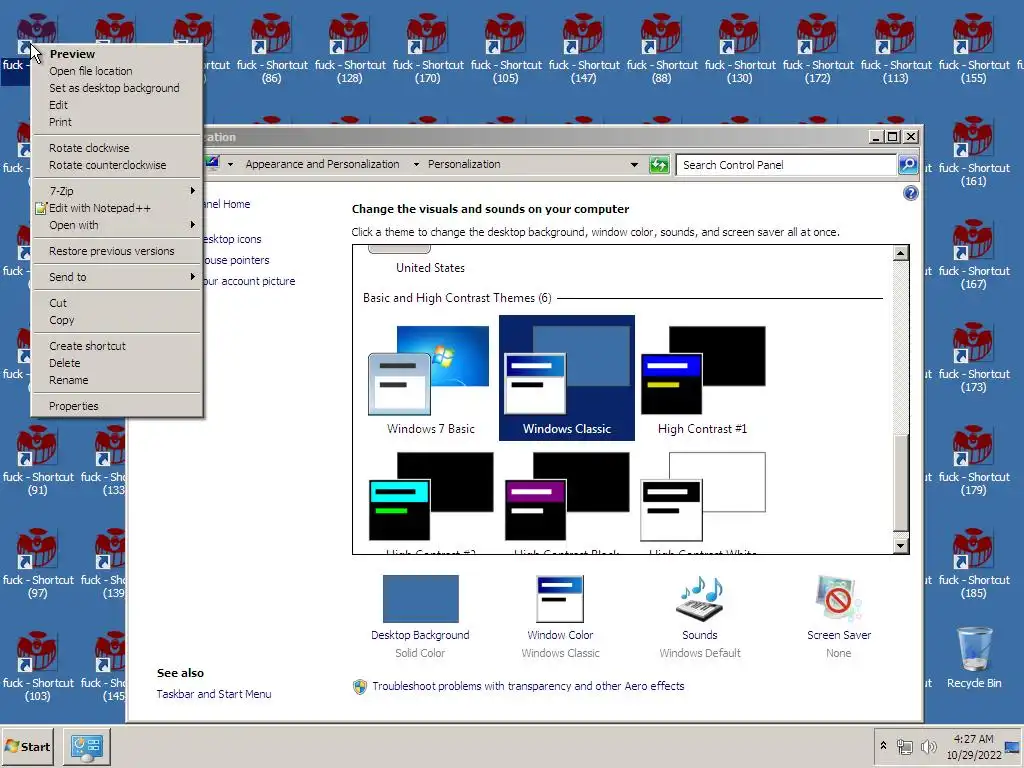Open the address bar history dropdown

tap(633, 165)
